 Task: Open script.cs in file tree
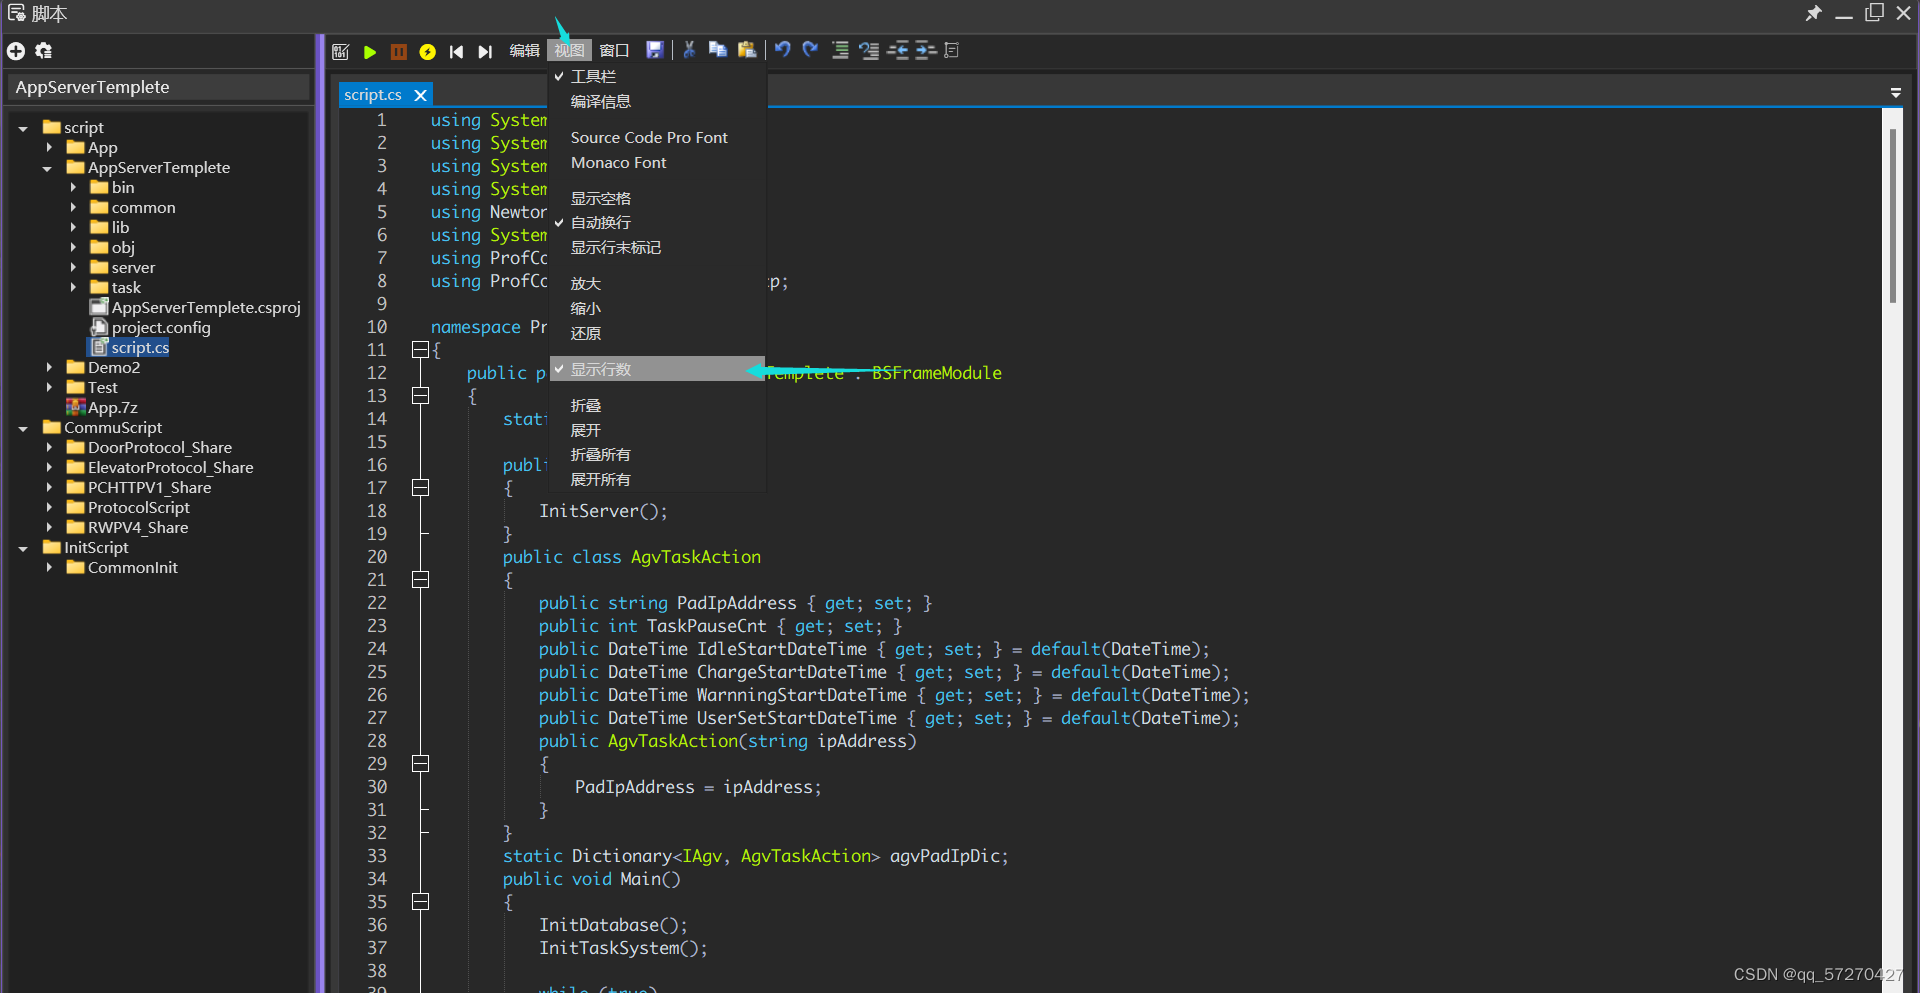[x=129, y=348]
